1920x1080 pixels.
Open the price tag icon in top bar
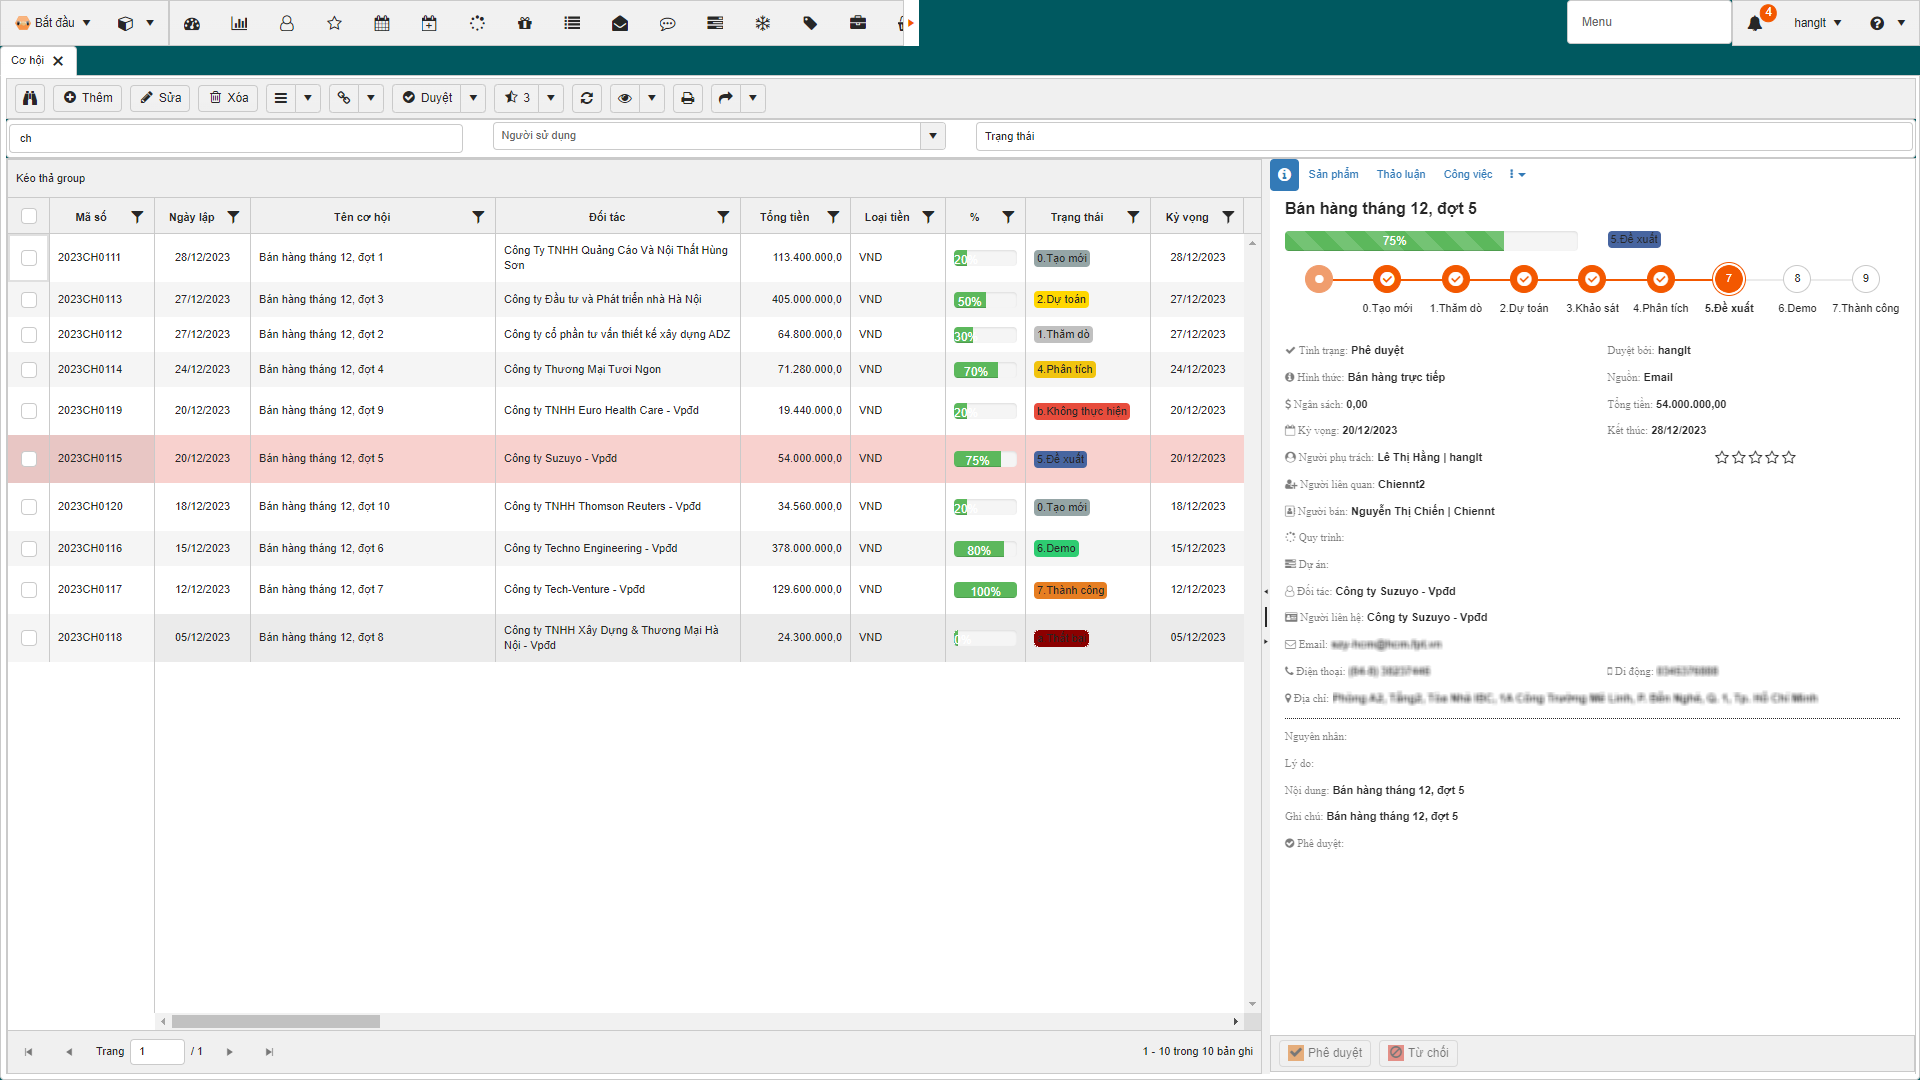(x=810, y=23)
